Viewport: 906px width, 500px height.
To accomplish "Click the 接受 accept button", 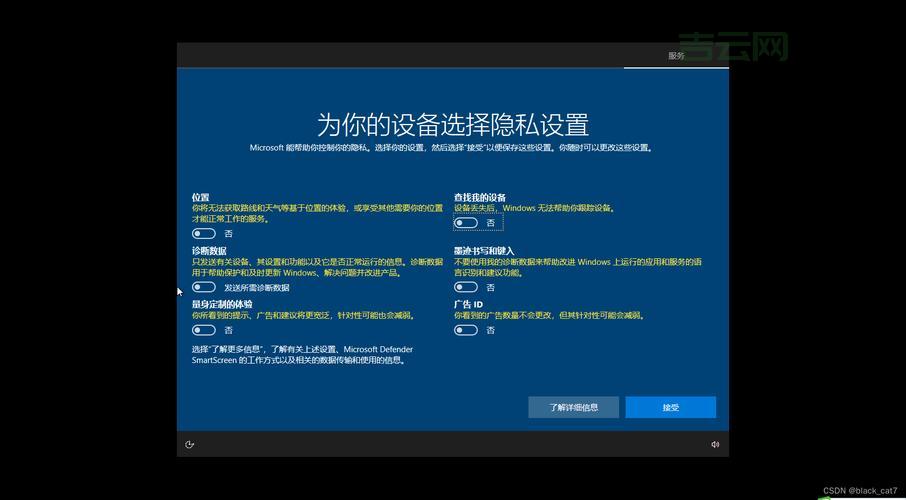I will pyautogui.click(x=670, y=408).
